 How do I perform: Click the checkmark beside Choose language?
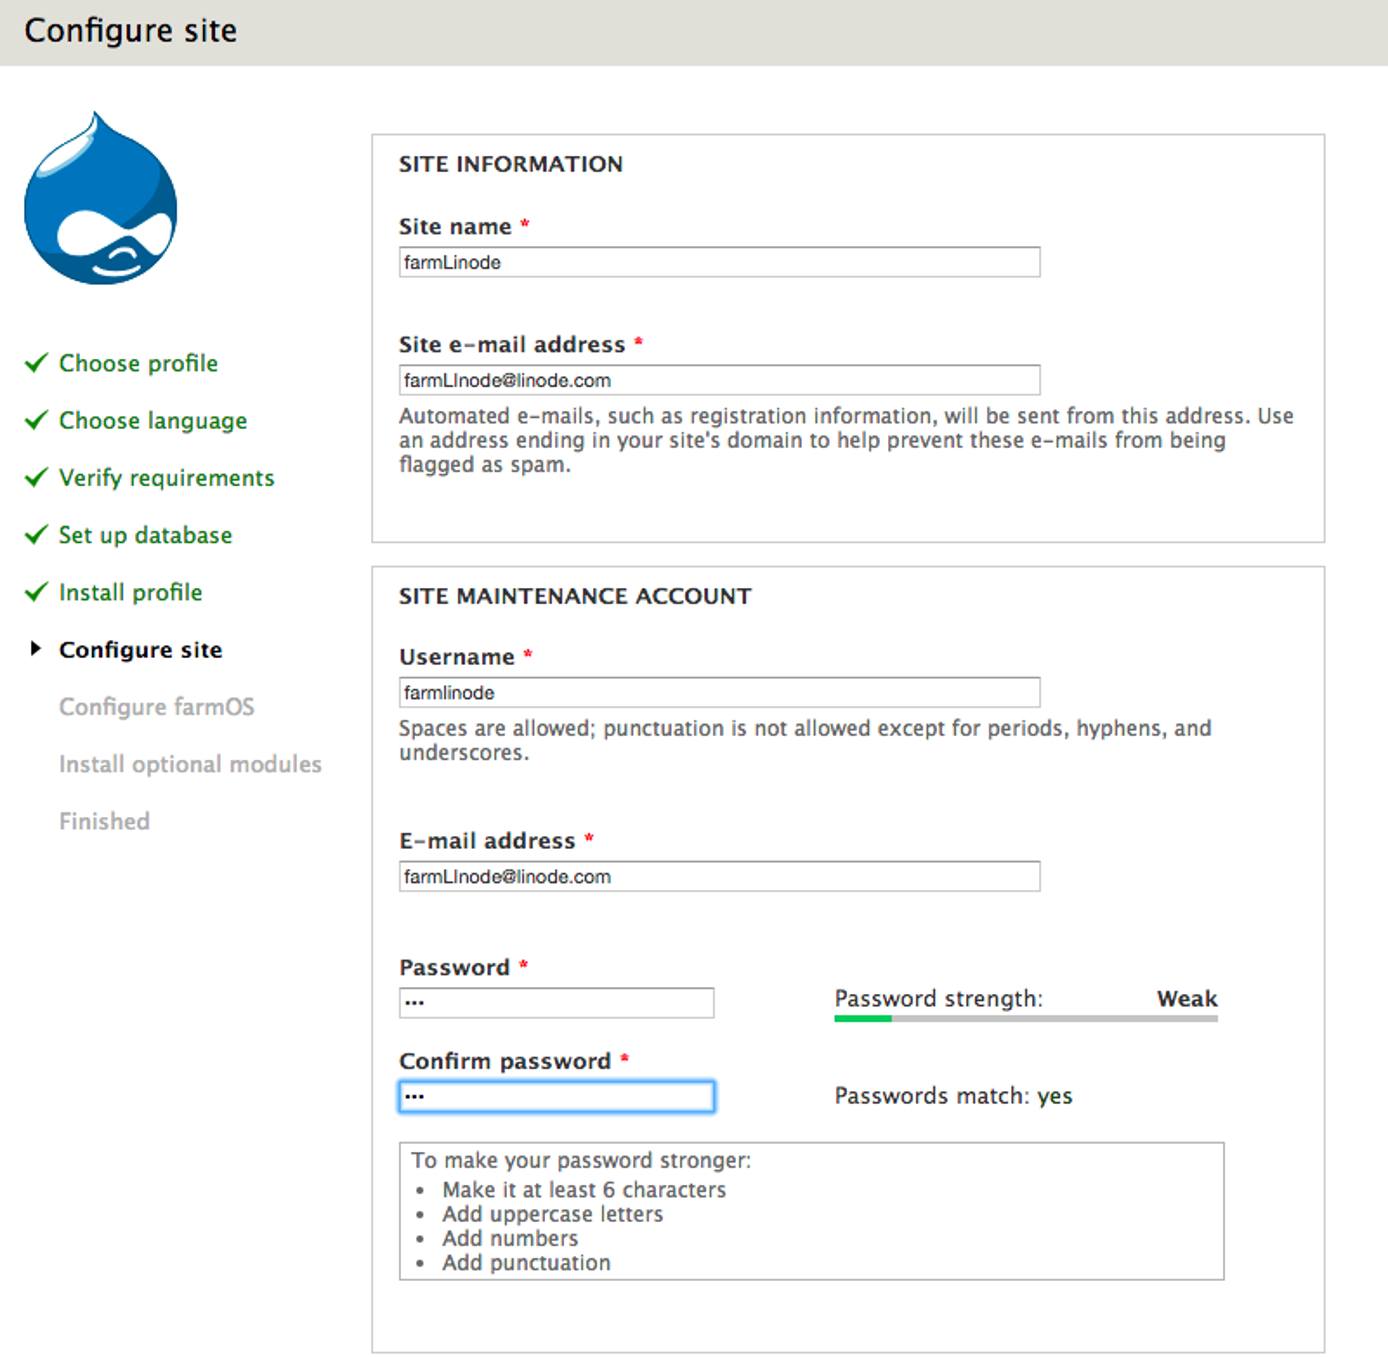click(x=37, y=420)
